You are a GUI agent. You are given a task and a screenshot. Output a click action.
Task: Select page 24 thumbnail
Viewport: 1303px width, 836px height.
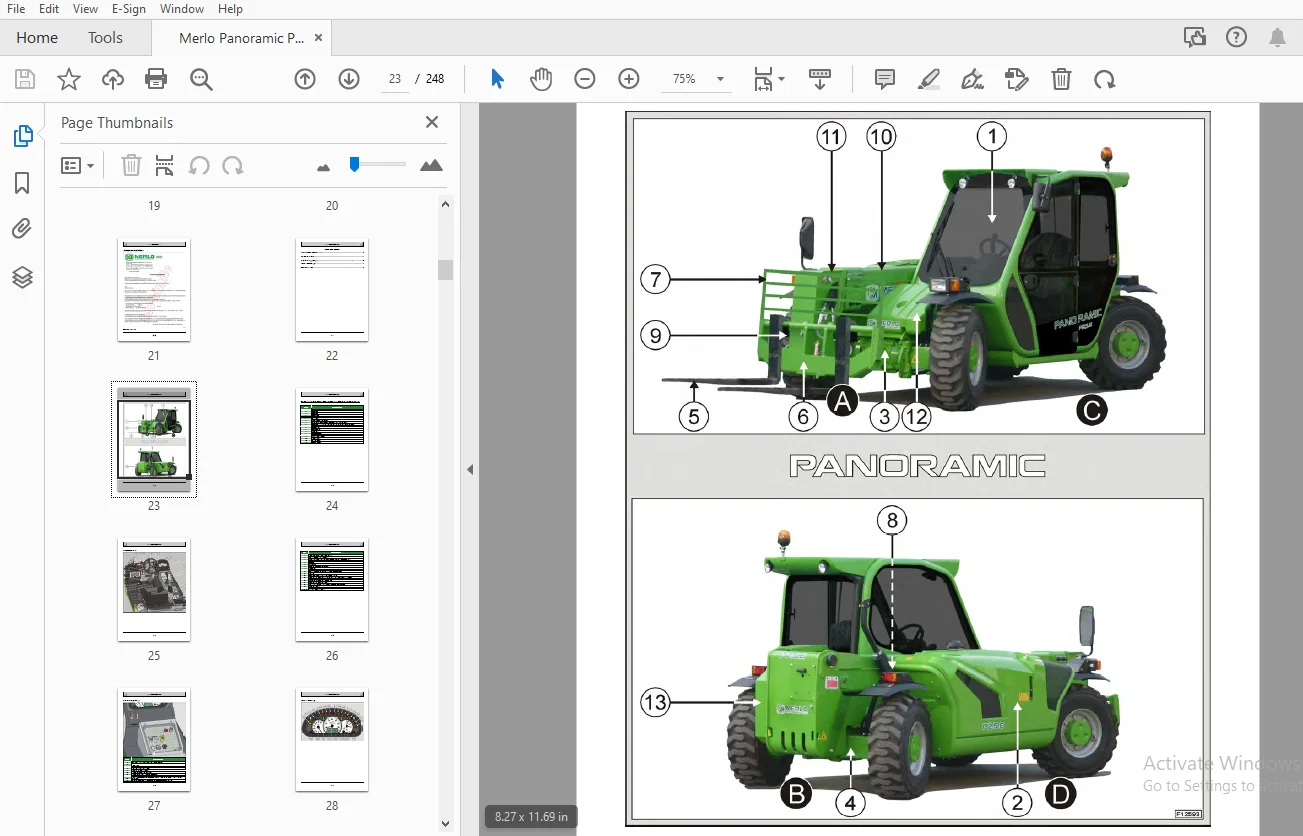click(332, 440)
